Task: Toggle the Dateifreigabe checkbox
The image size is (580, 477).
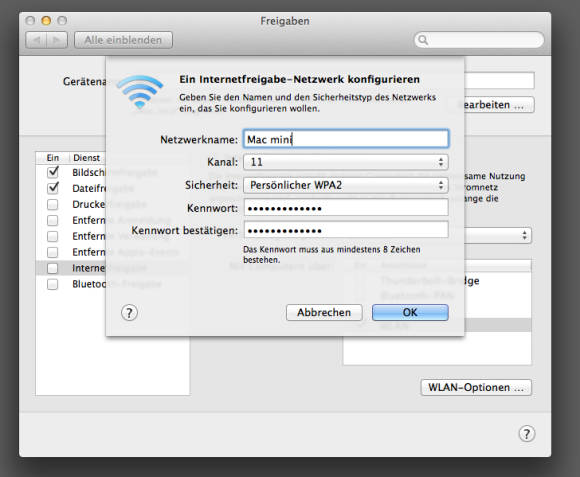Action: click(53, 188)
